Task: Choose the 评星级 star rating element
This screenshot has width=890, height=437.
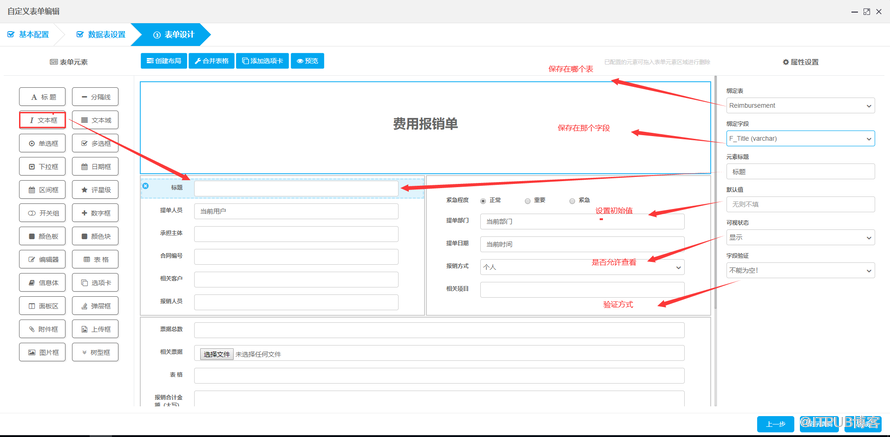Action: pyautogui.click(x=95, y=190)
